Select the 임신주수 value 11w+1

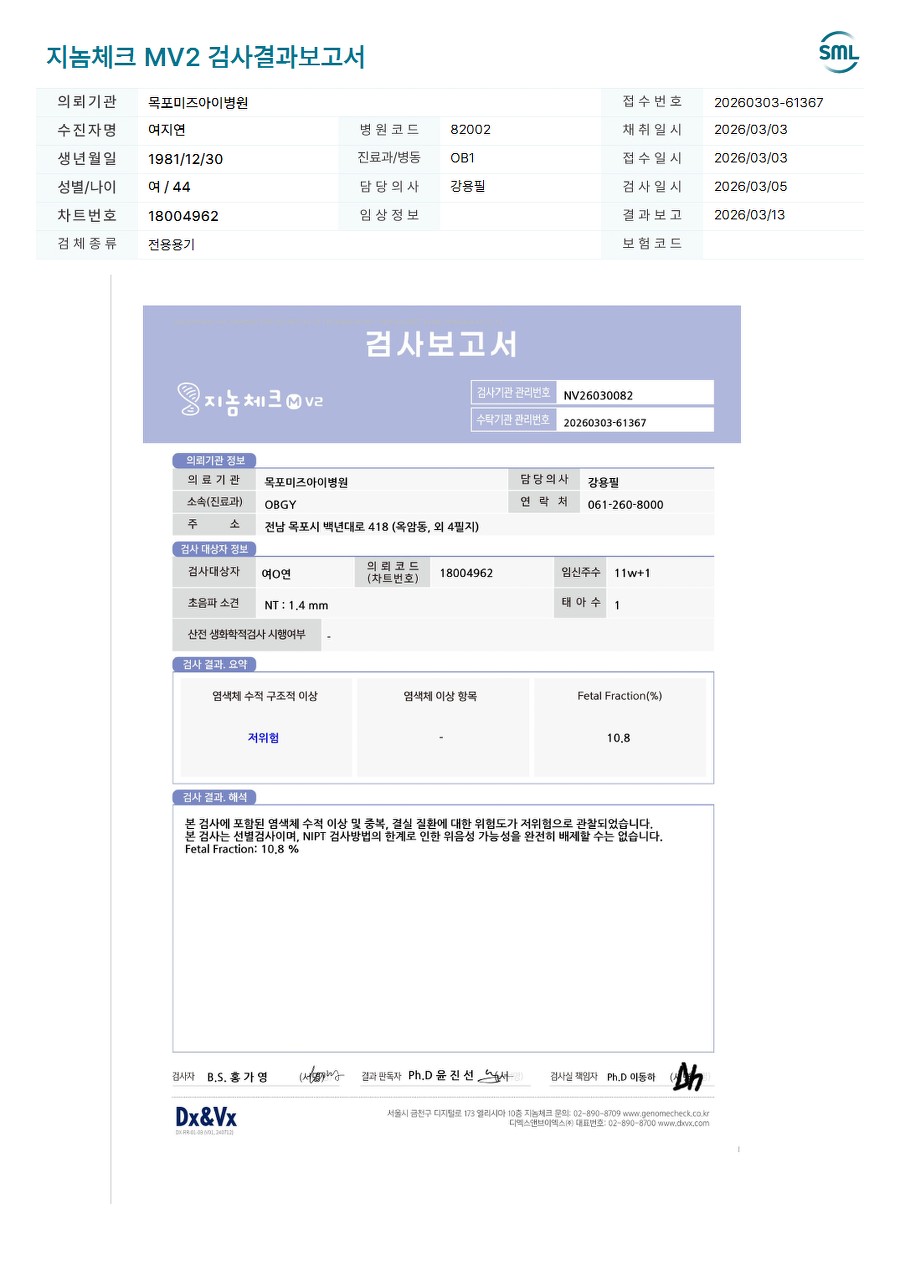click(632, 573)
